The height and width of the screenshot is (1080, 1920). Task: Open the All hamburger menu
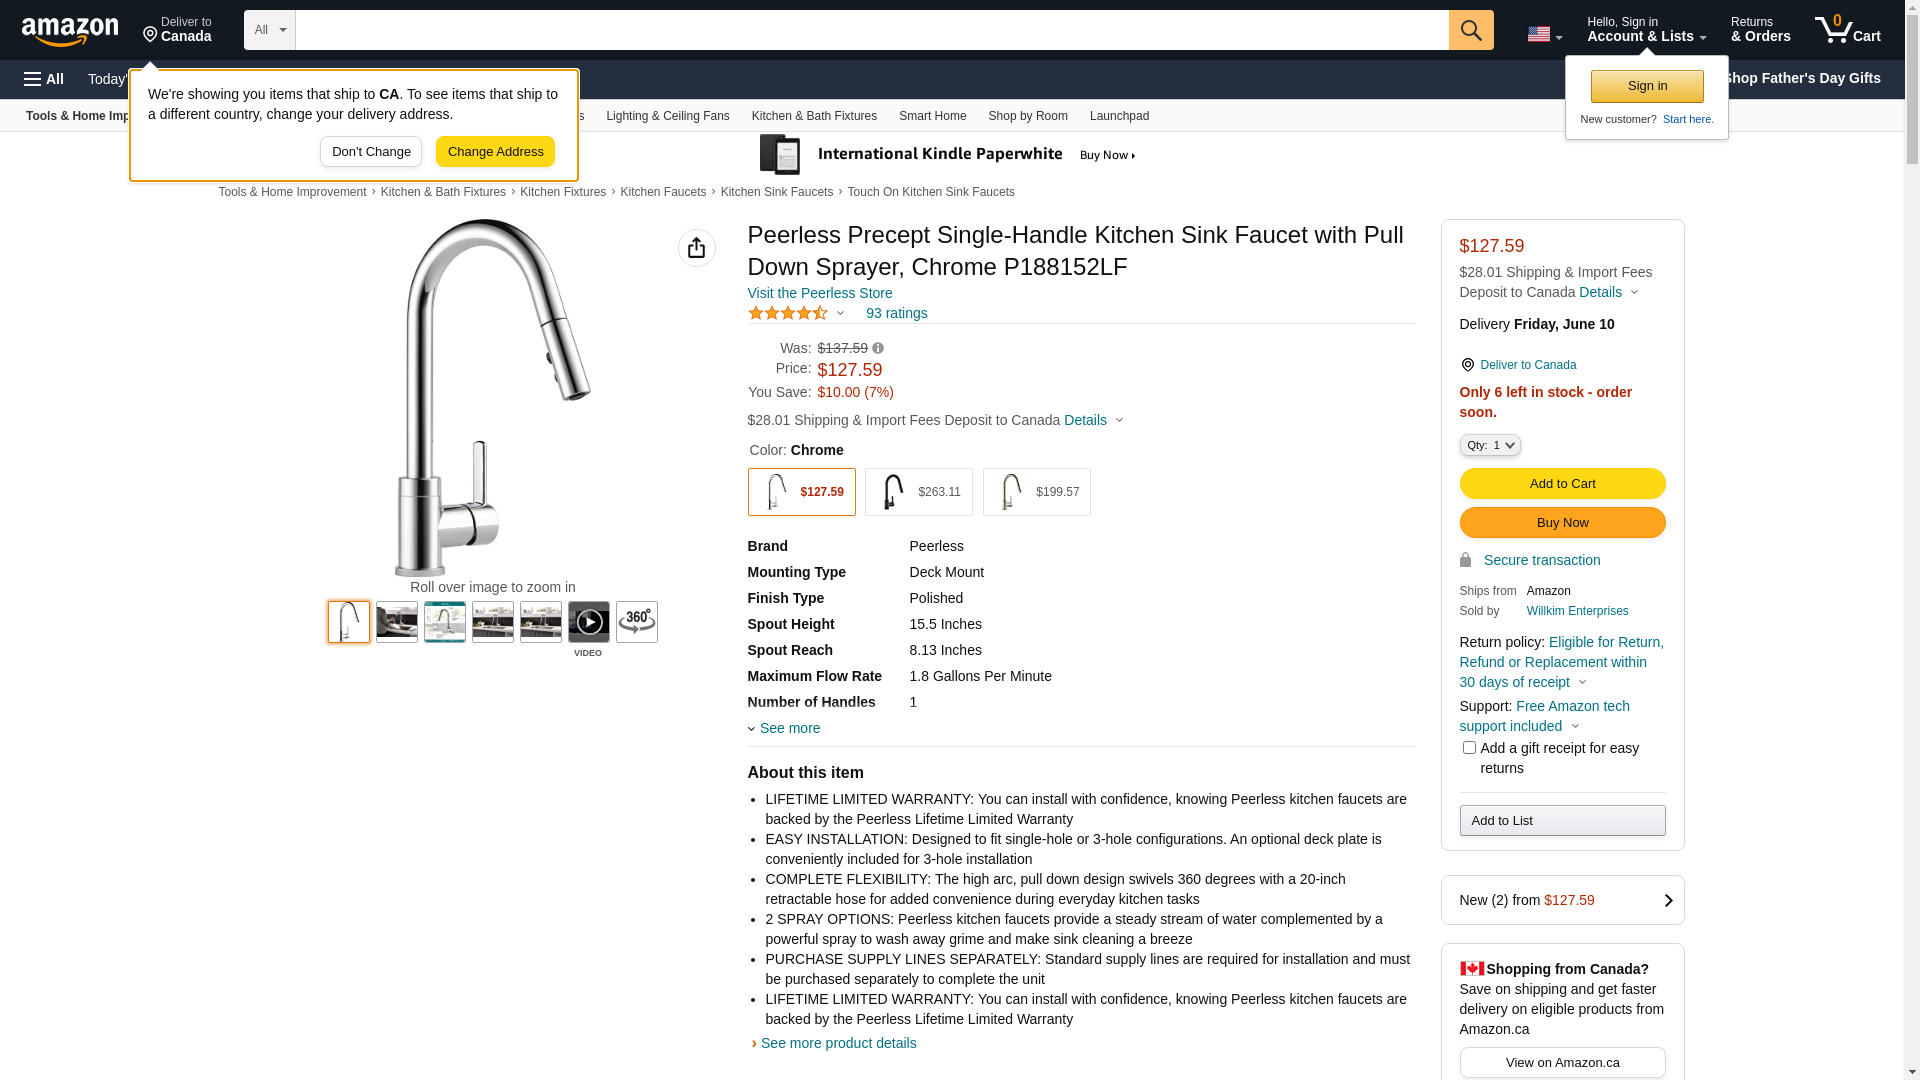point(44,79)
